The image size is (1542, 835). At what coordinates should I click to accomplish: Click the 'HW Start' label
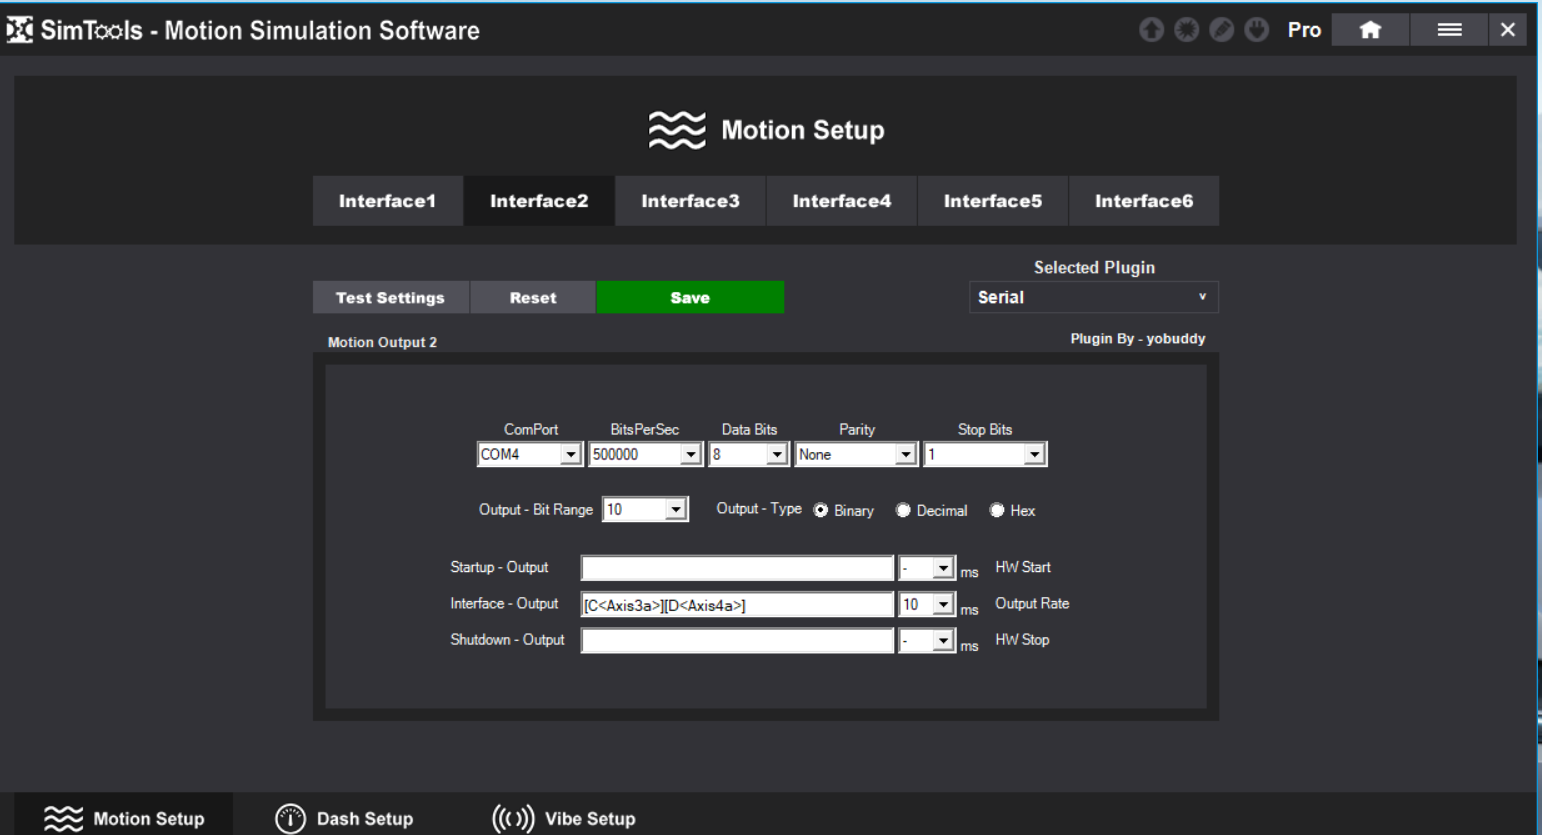pyautogui.click(x=1022, y=567)
